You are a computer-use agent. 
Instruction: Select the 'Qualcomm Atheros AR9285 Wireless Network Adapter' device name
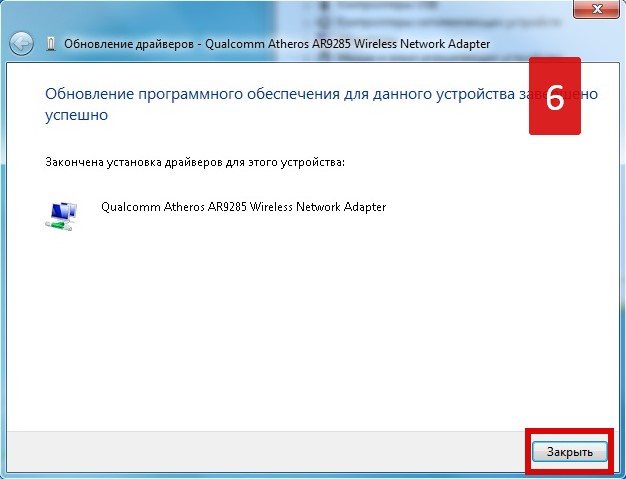(244, 207)
